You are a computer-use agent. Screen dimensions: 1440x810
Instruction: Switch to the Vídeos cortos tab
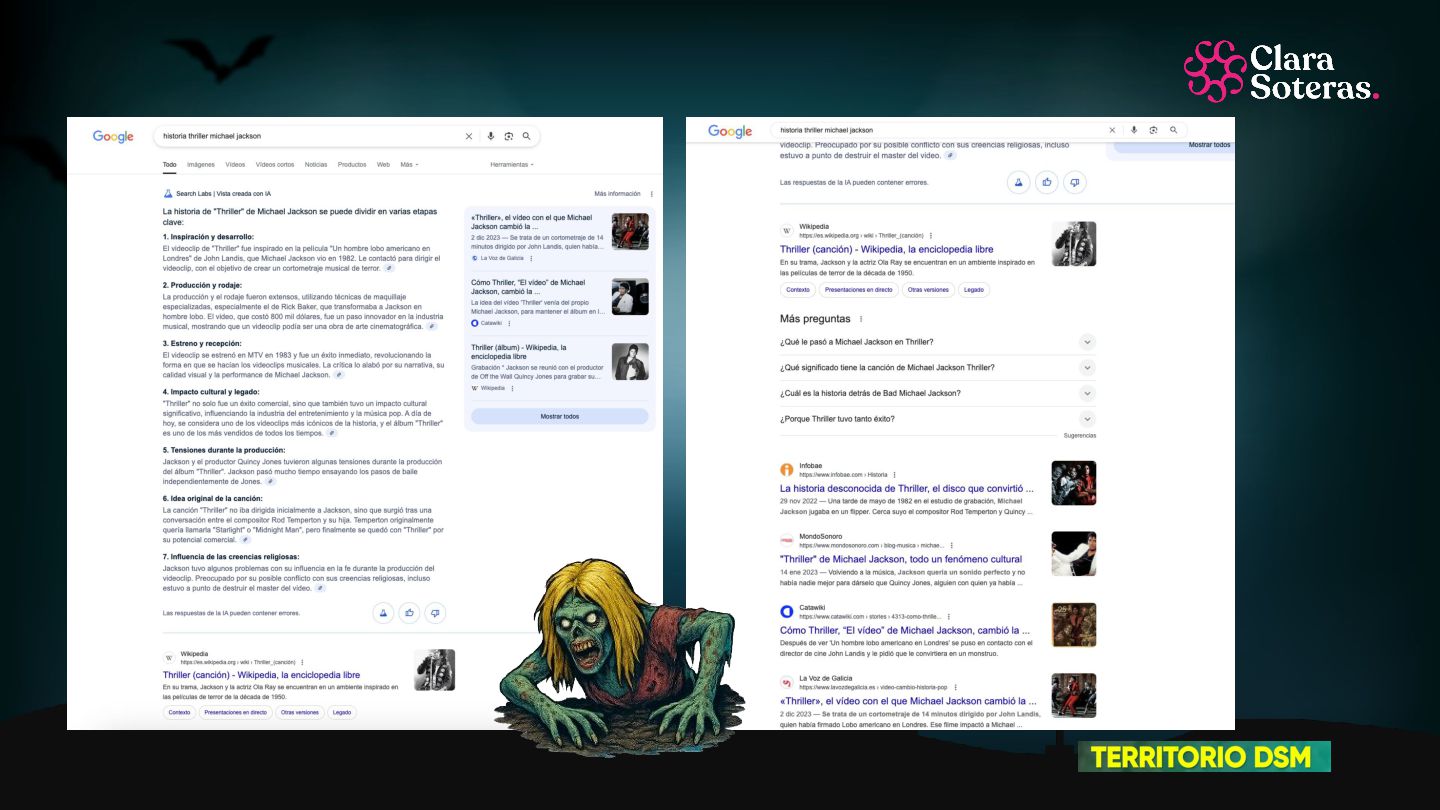(x=275, y=164)
